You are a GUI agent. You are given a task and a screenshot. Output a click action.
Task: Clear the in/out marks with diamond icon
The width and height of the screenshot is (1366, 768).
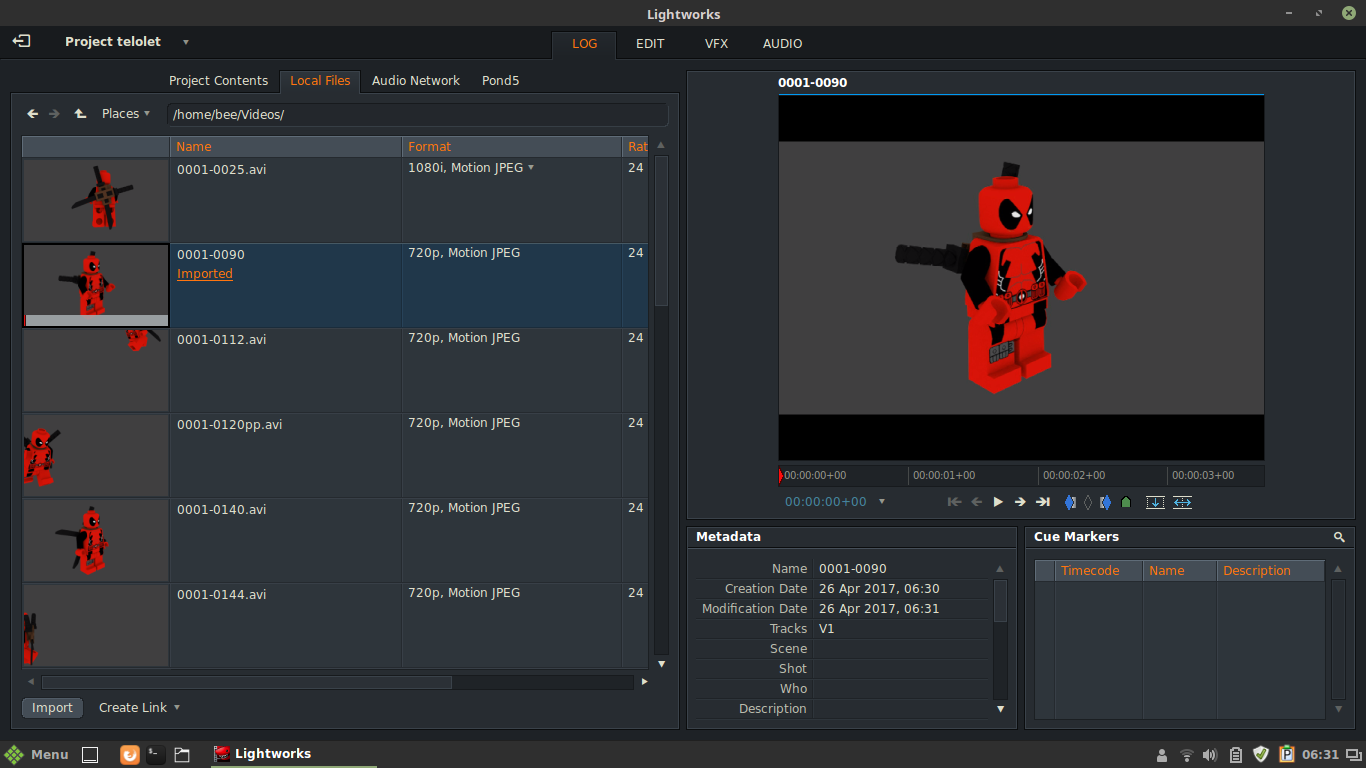1088,502
